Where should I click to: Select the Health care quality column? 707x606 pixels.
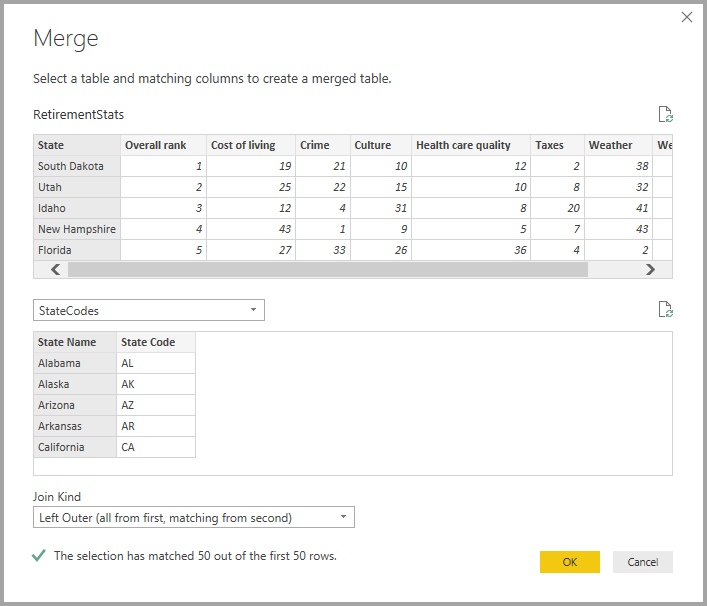[471, 145]
